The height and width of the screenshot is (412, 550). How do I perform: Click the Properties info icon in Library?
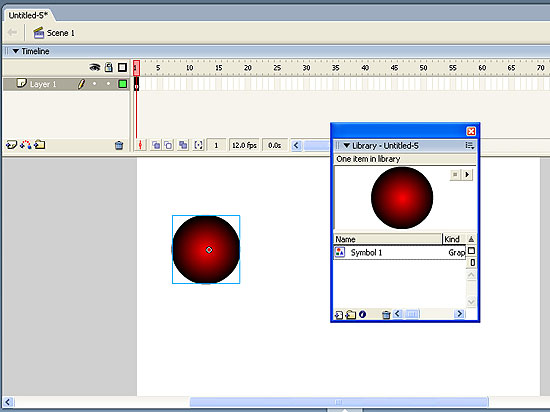pyautogui.click(x=362, y=314)
